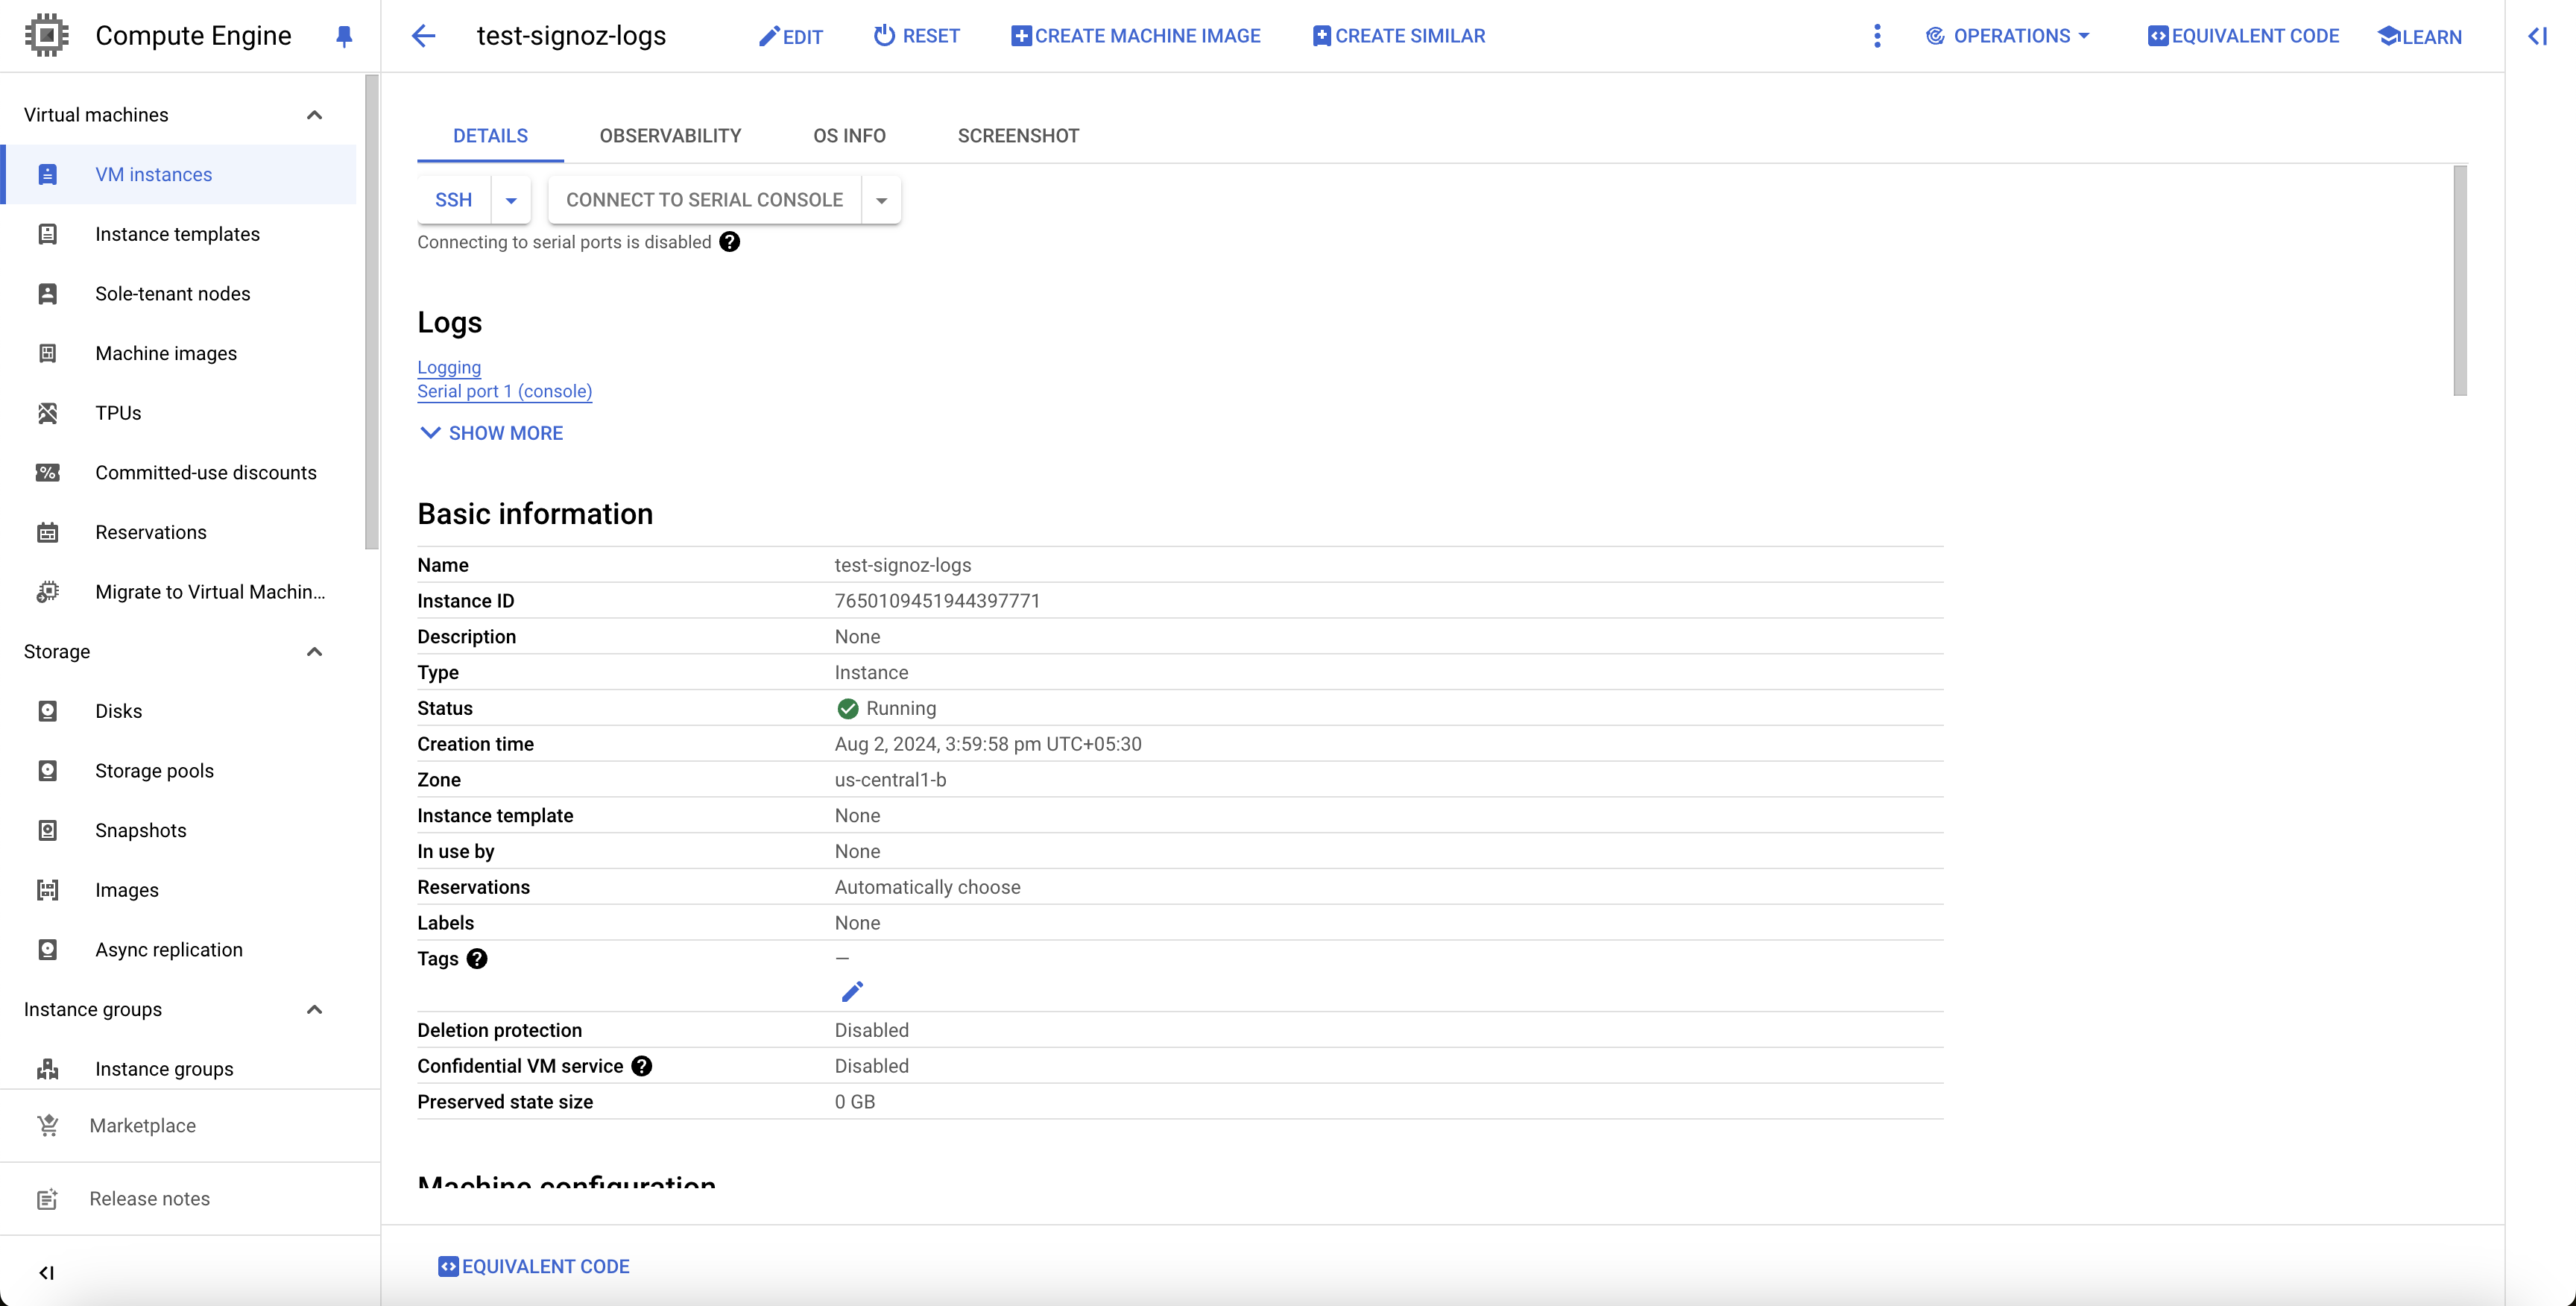Click the details page vertical scrollbar
The height and width of the screenshot is (1306, 2576).
tap(2460, 280)
